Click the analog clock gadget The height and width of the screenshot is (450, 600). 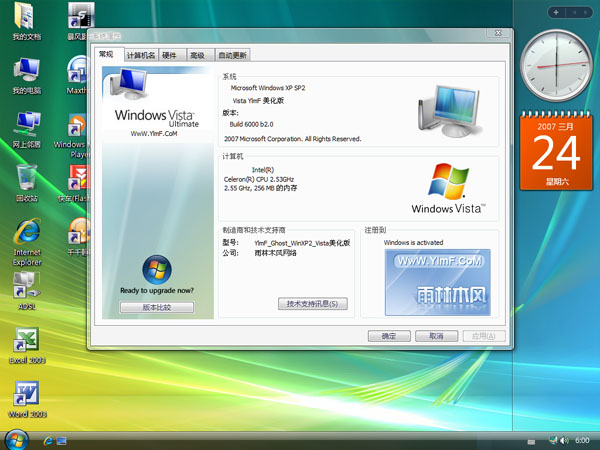coord(556,65)
